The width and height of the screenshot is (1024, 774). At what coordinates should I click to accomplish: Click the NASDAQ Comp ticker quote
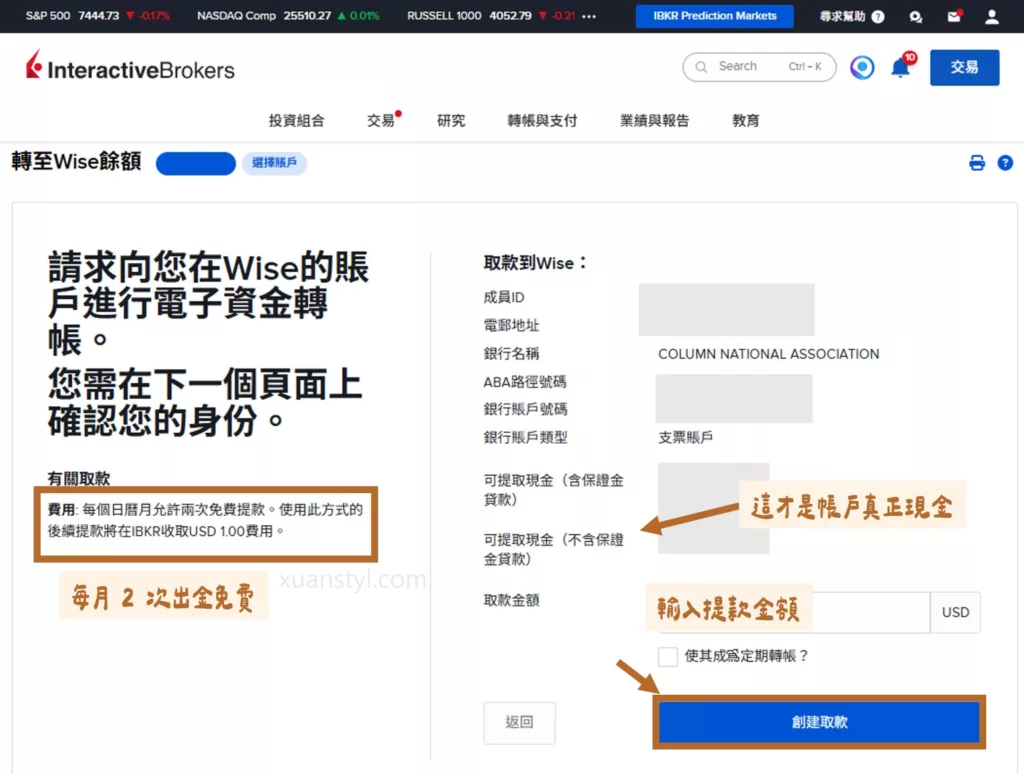tap(288, 16)
